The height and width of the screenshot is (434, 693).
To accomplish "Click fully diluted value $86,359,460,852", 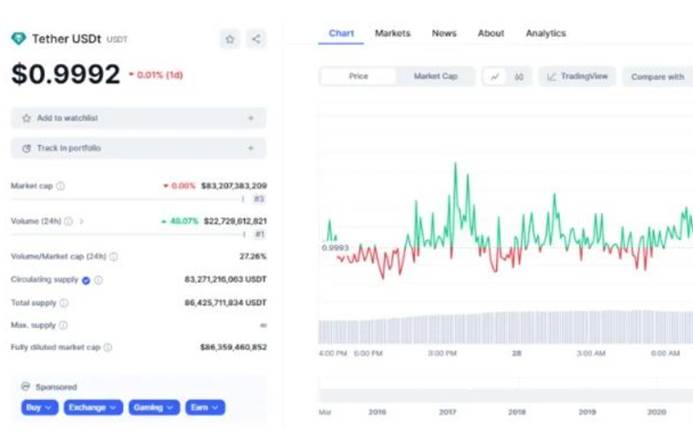I will click(233, 347).
